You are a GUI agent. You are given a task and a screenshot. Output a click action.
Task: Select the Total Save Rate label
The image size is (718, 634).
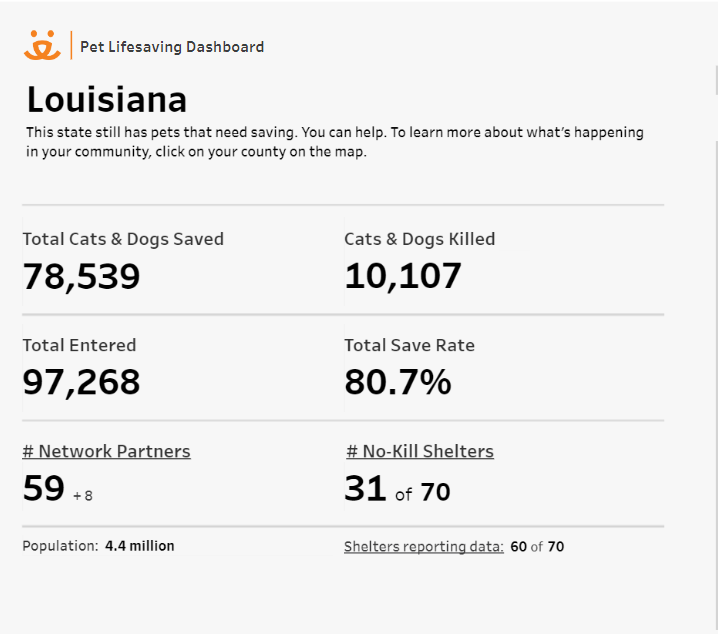coord(410,345)
